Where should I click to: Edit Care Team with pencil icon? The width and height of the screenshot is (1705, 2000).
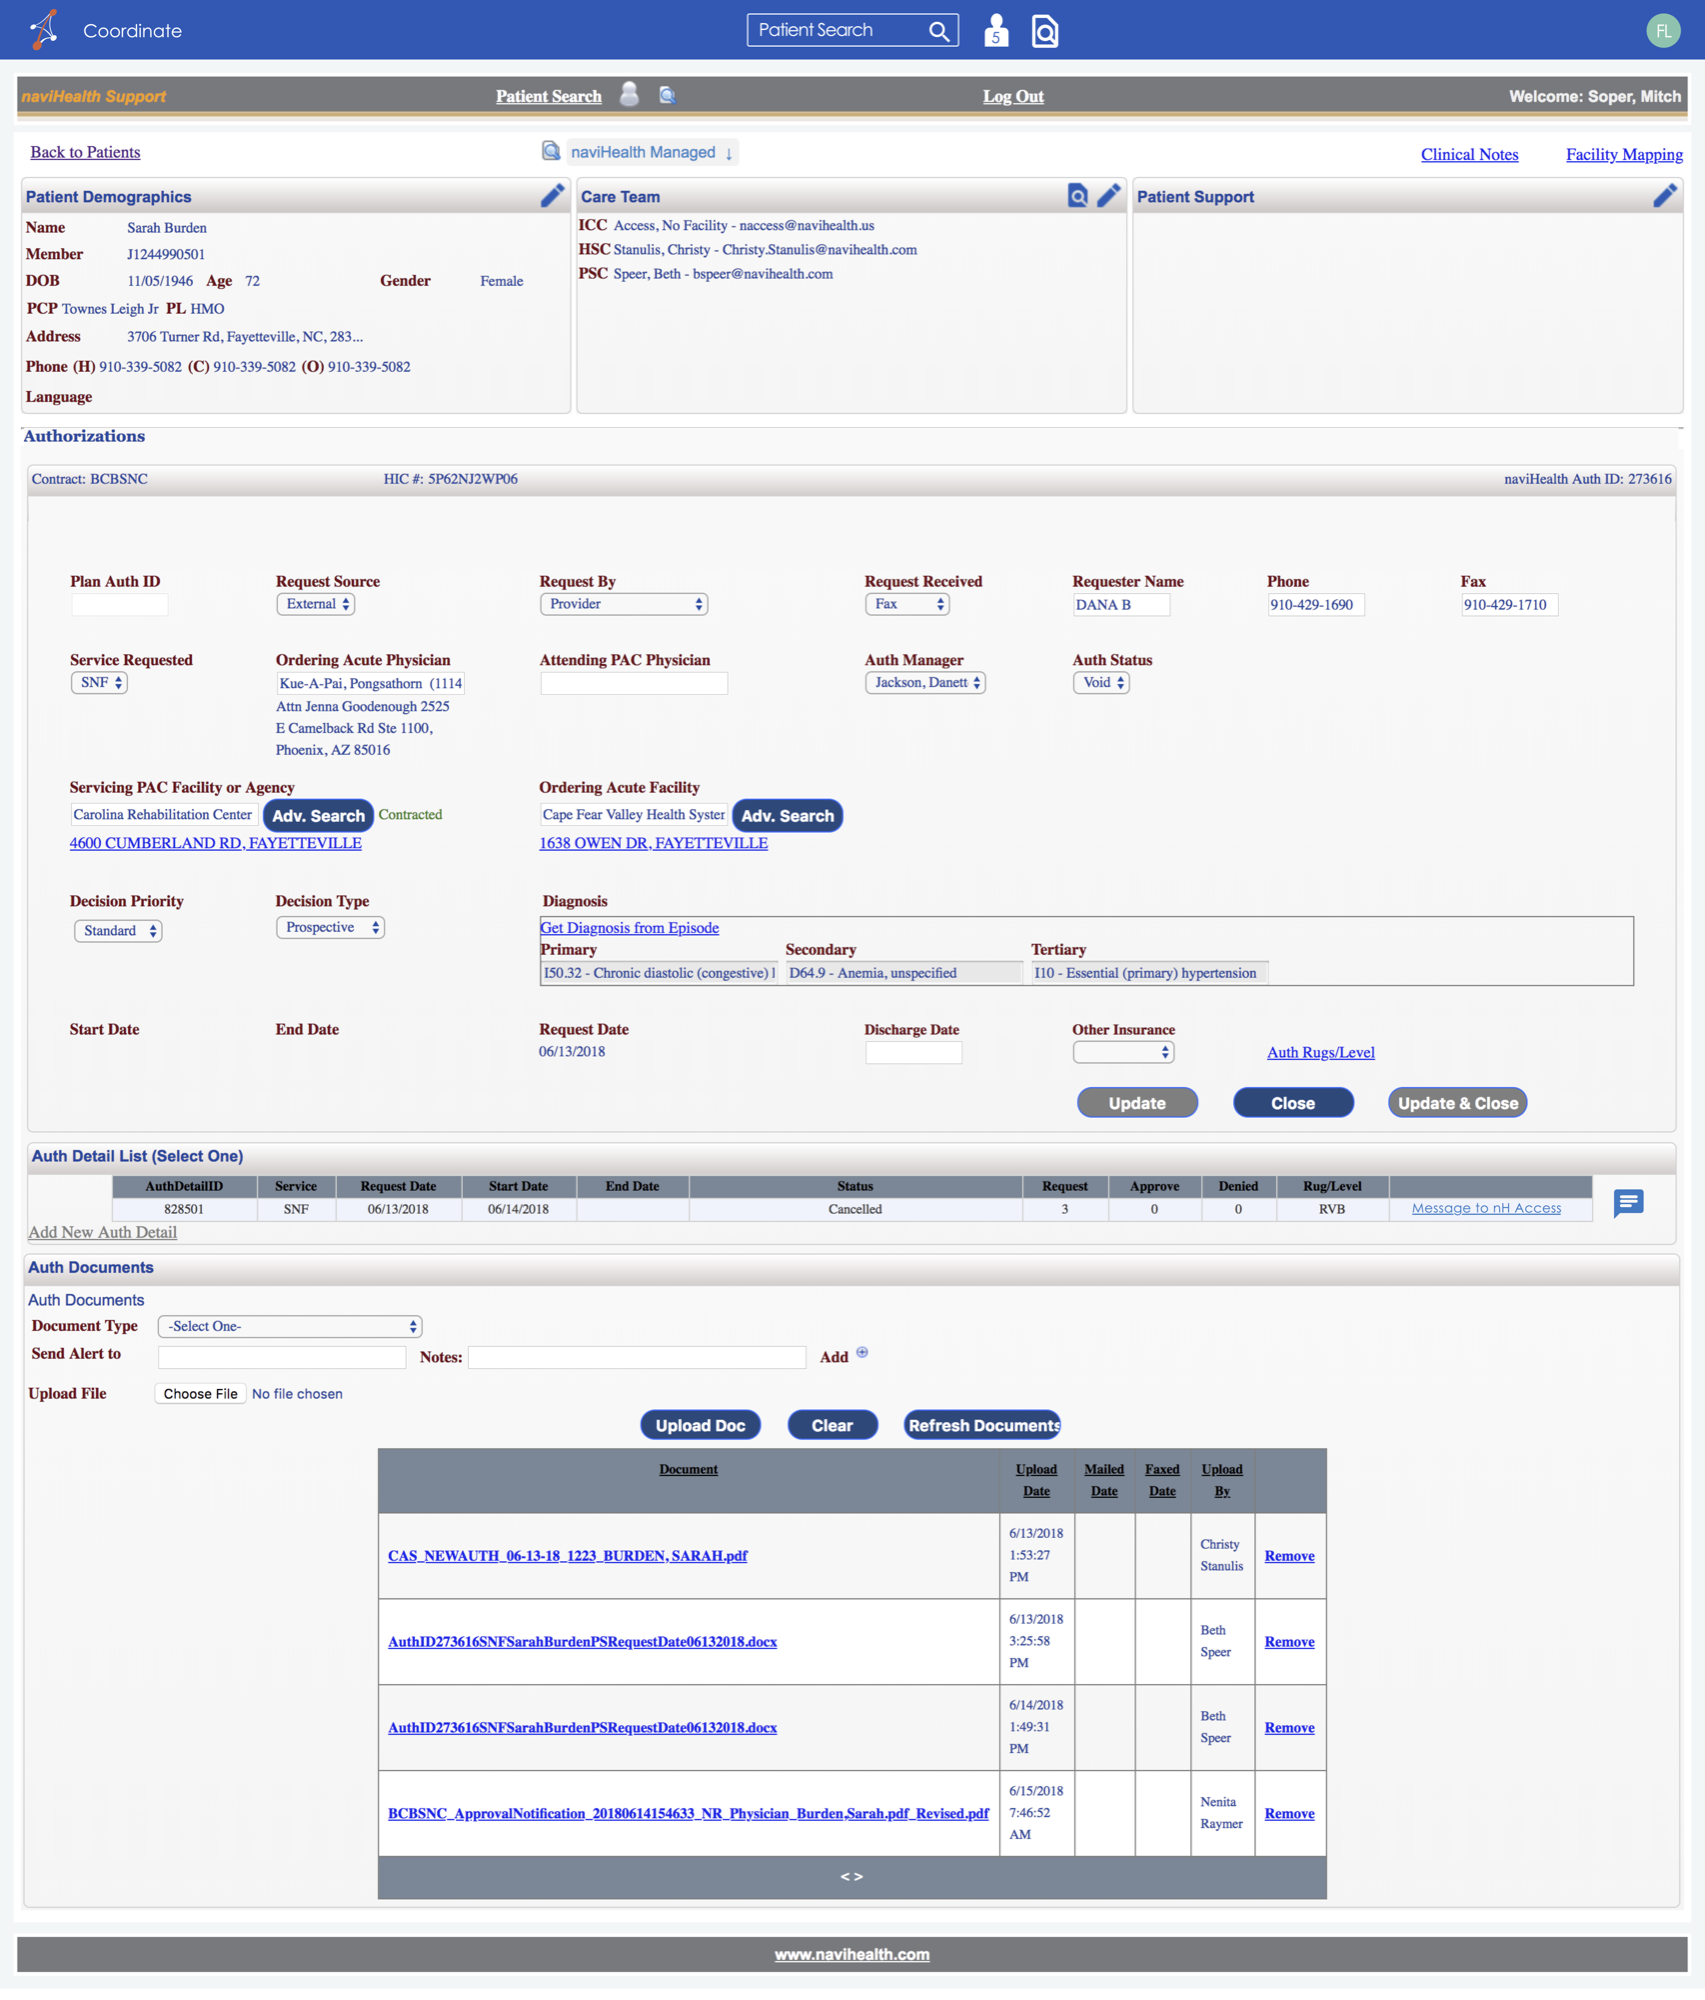[x=1108, y=195]
